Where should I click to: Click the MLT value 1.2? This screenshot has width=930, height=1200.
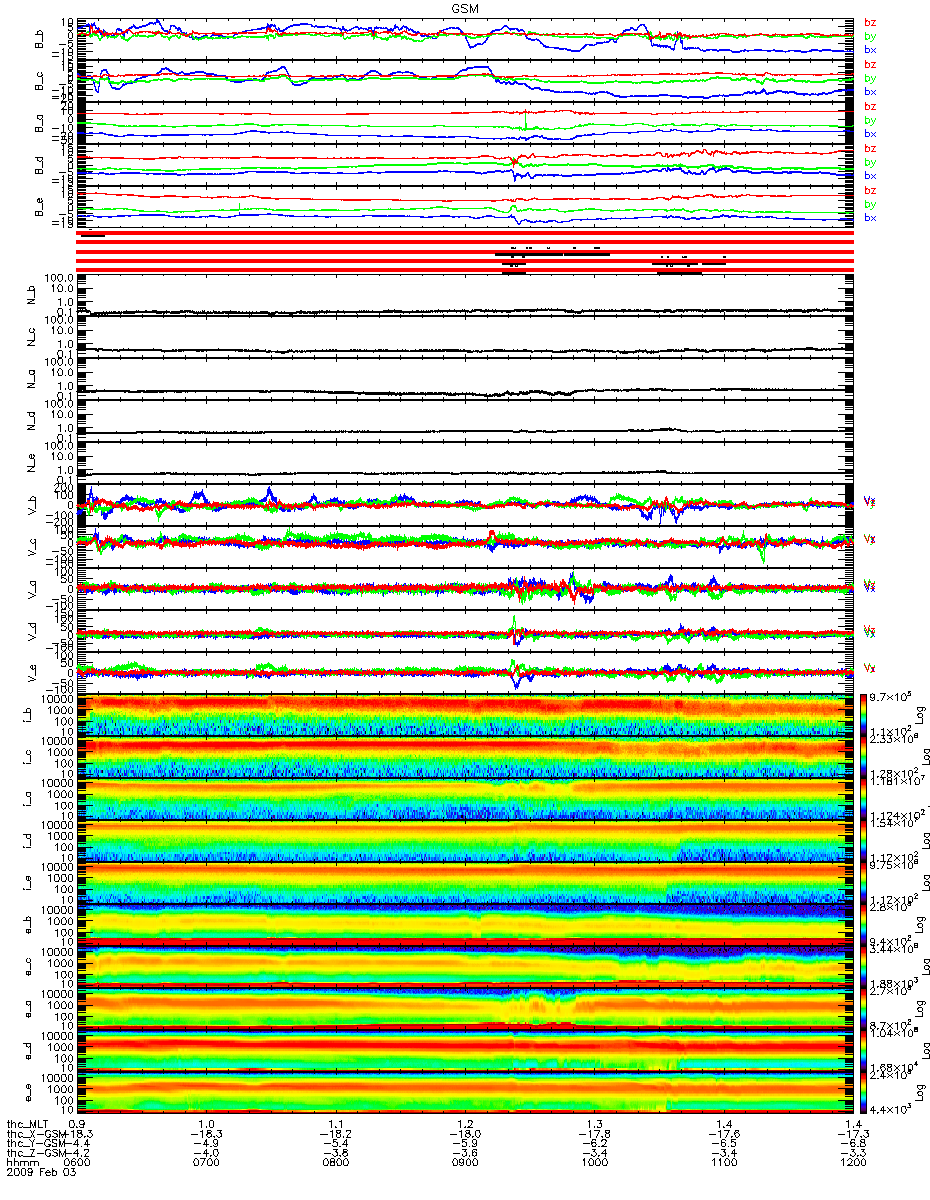(465, 1124)
